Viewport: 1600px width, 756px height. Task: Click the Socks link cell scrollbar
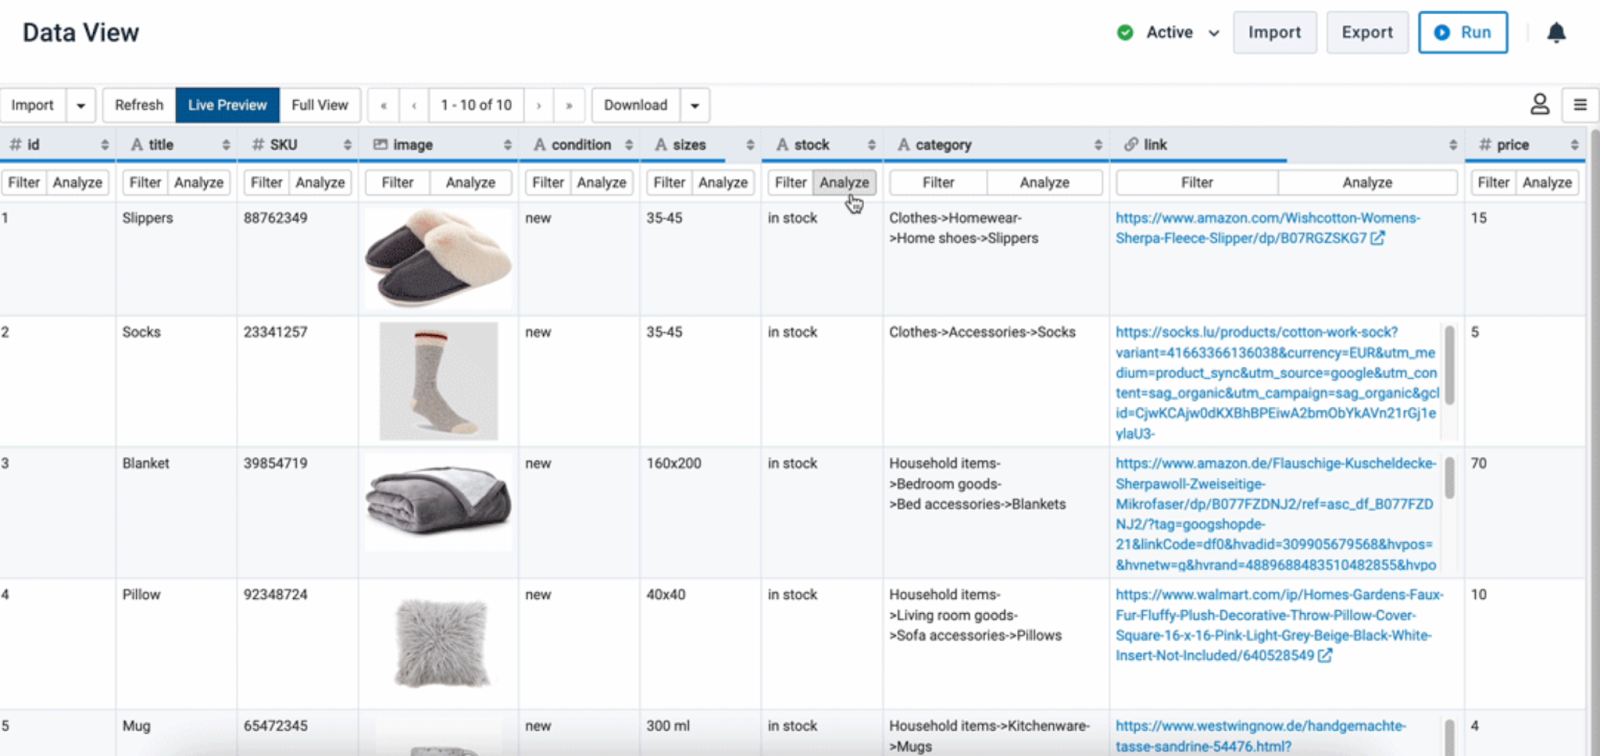tap(1449, 365)
